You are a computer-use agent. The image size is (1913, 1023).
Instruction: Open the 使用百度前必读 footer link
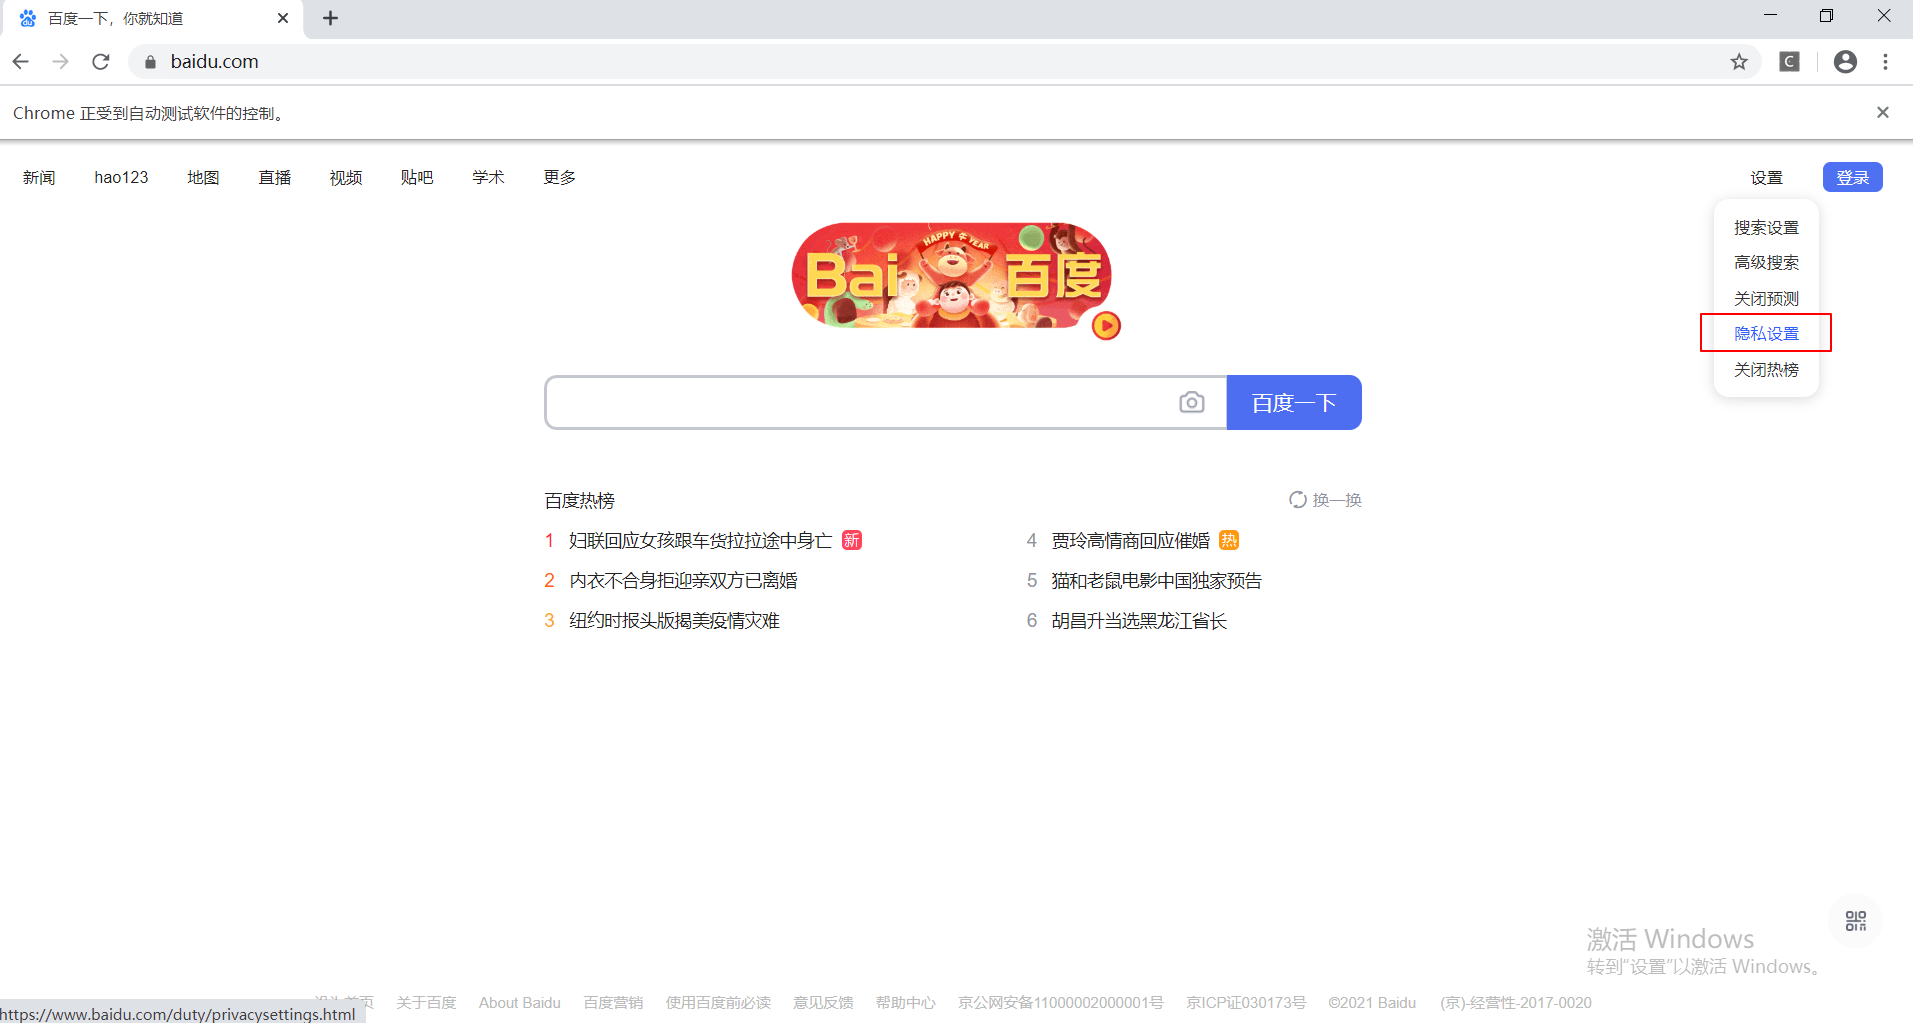click(x=718, y=1002)
